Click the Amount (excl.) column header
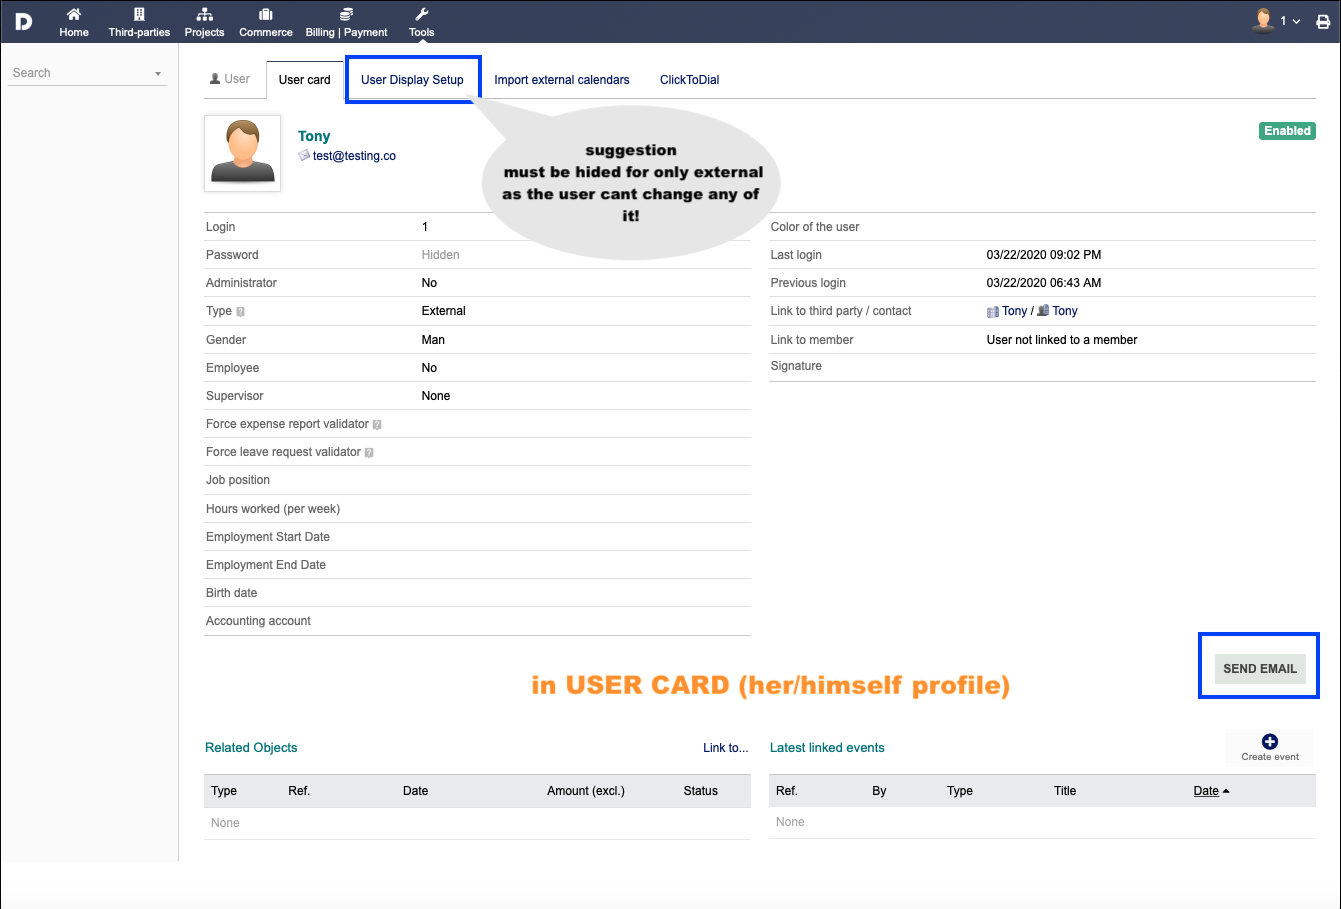 tap(586, 791)
